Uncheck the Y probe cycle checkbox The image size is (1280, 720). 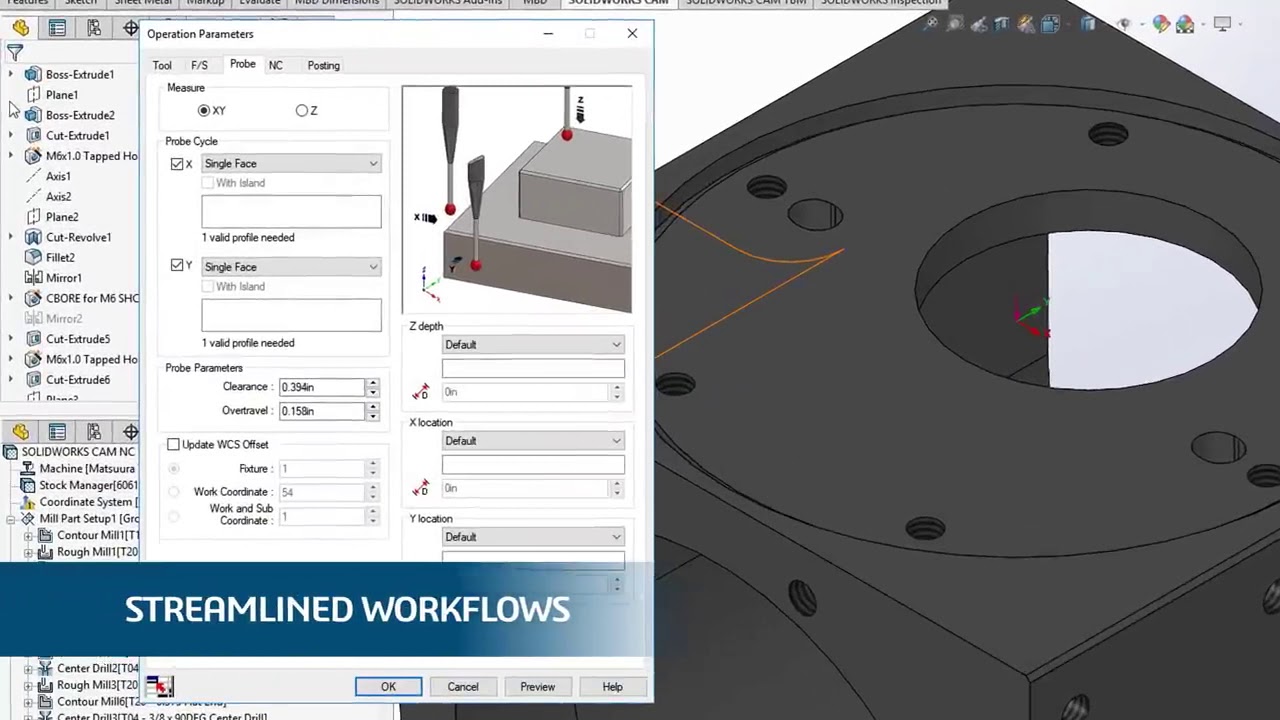tap(177, 265)
